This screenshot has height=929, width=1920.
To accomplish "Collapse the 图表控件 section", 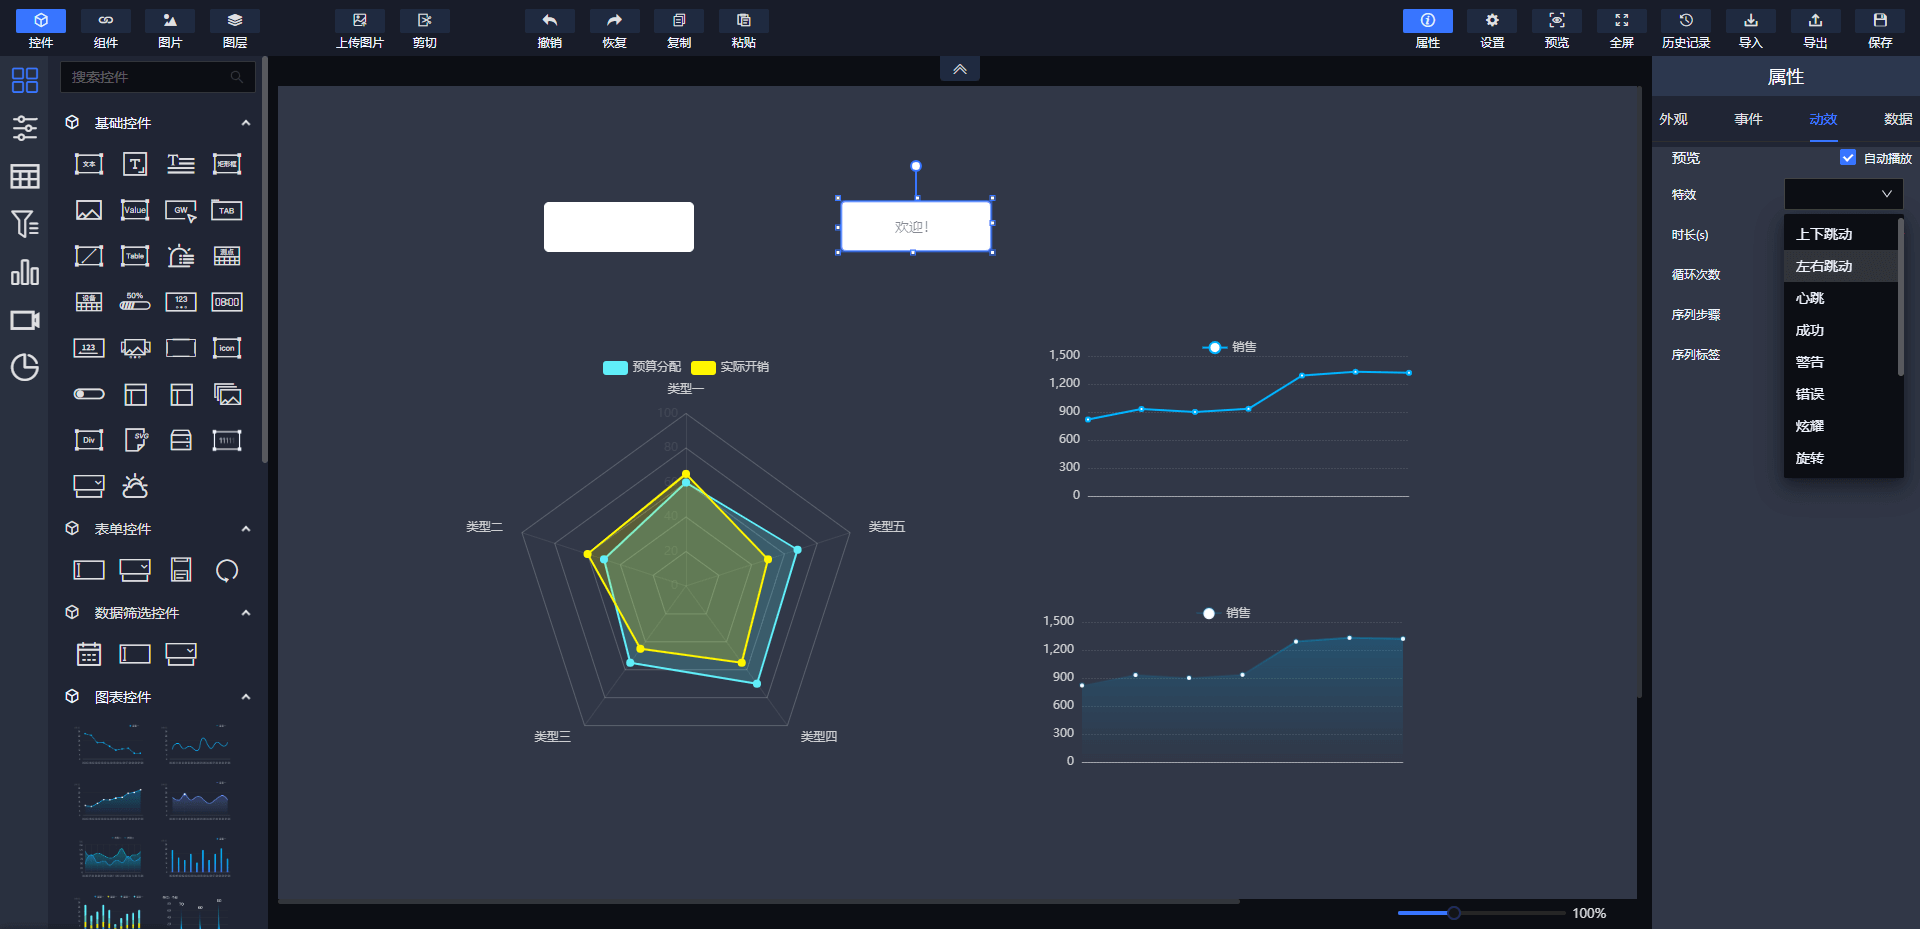I will click(246, 697).
